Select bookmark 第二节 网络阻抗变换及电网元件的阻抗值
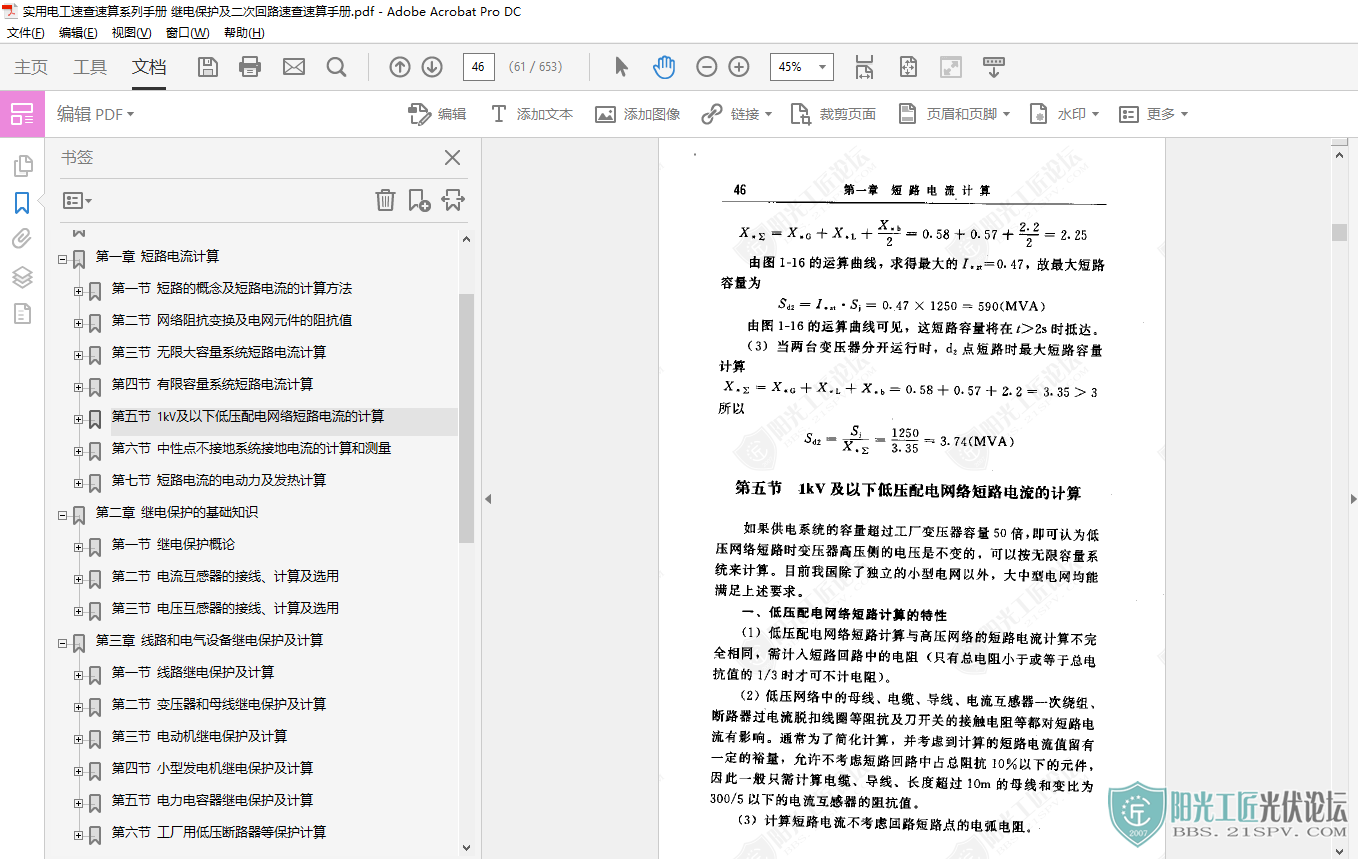This screenshot has height=859, width=1358. 232,320
